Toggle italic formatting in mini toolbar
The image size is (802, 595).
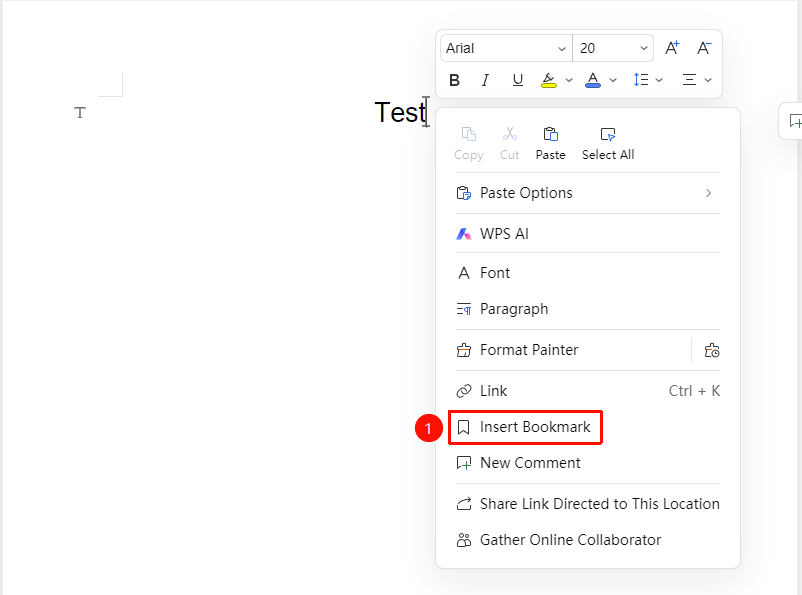point(485,80)
